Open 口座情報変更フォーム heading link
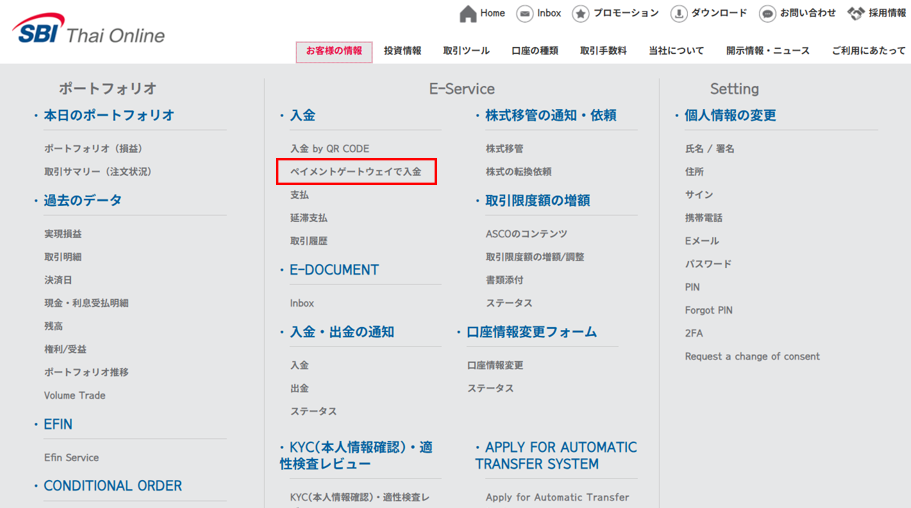The height and width of the screenshot is (508, 911). (x=532, y=332)
